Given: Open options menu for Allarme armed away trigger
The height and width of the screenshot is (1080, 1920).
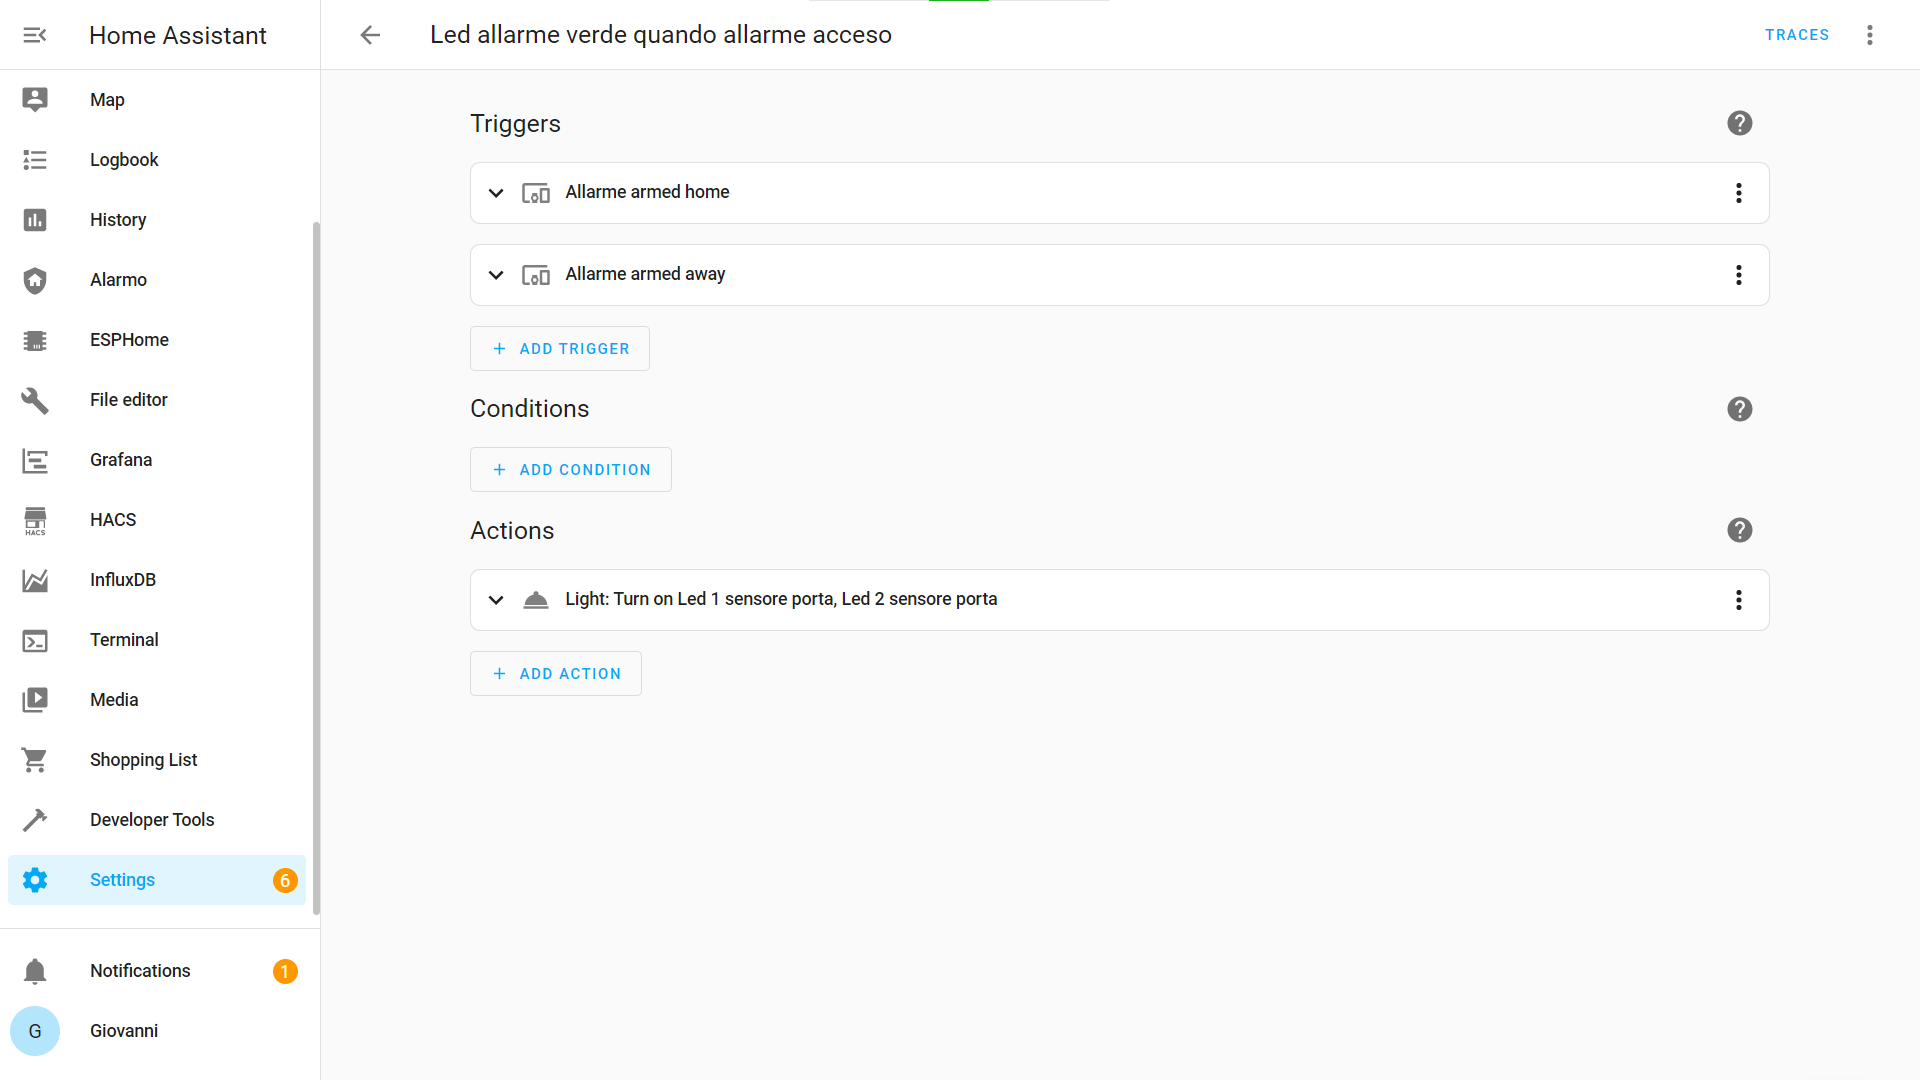Looking at the screenshot, I should [1738, 275].
